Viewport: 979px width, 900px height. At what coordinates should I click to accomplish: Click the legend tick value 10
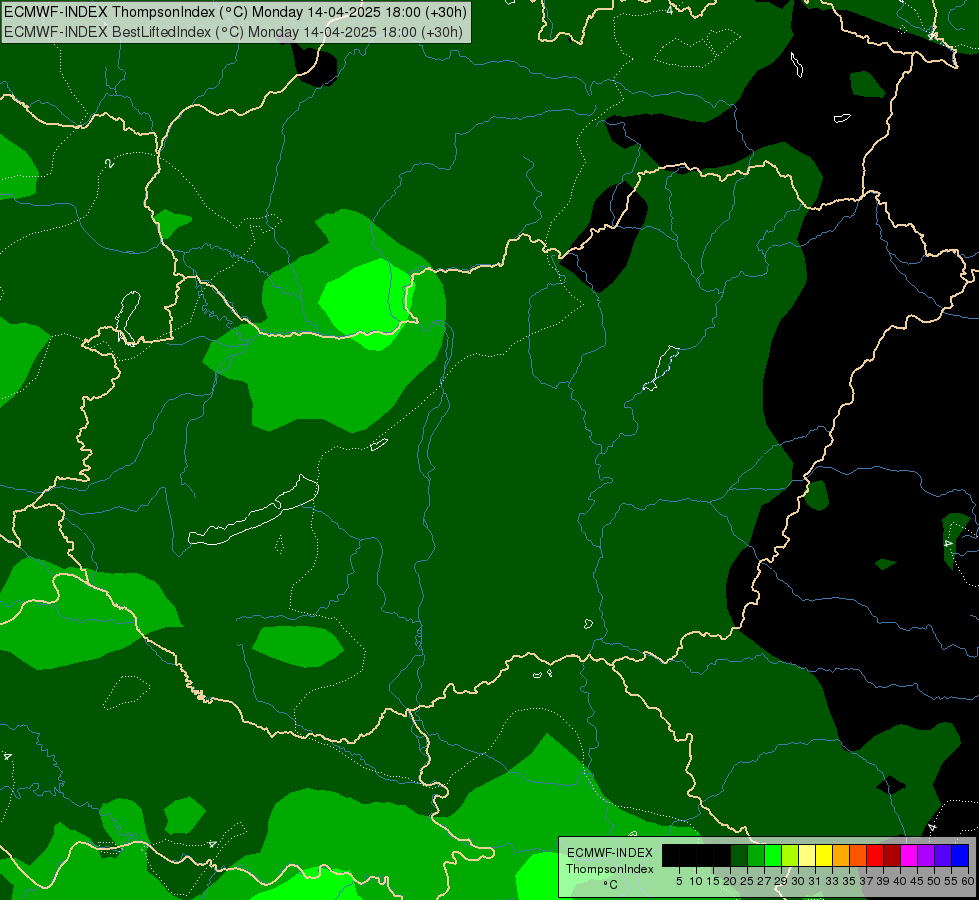pos(696,881)
